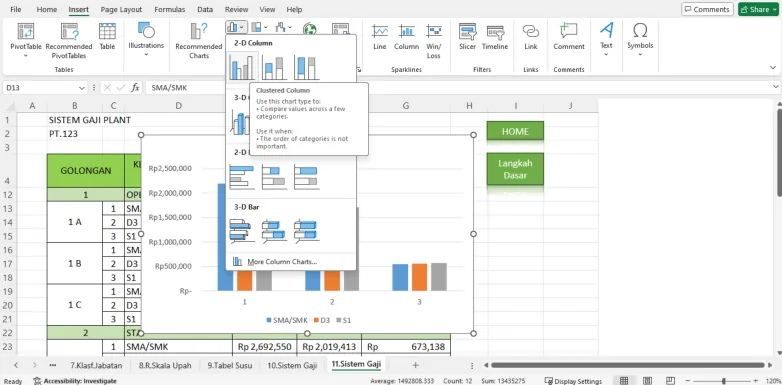Switch to Page Layout view
The width and height of the screenshot is (782, 385).
tap(647, 381)
